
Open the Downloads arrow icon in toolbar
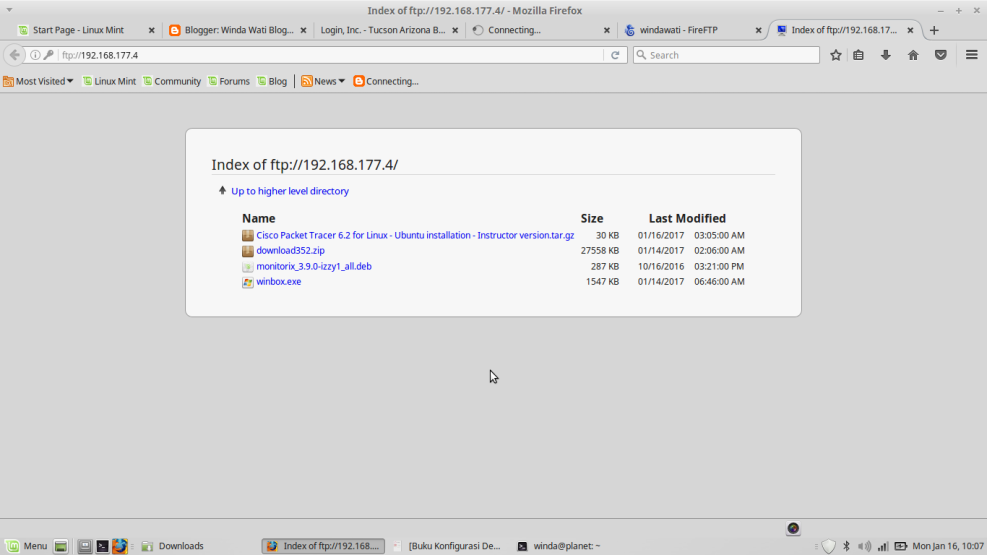(885, 55)
